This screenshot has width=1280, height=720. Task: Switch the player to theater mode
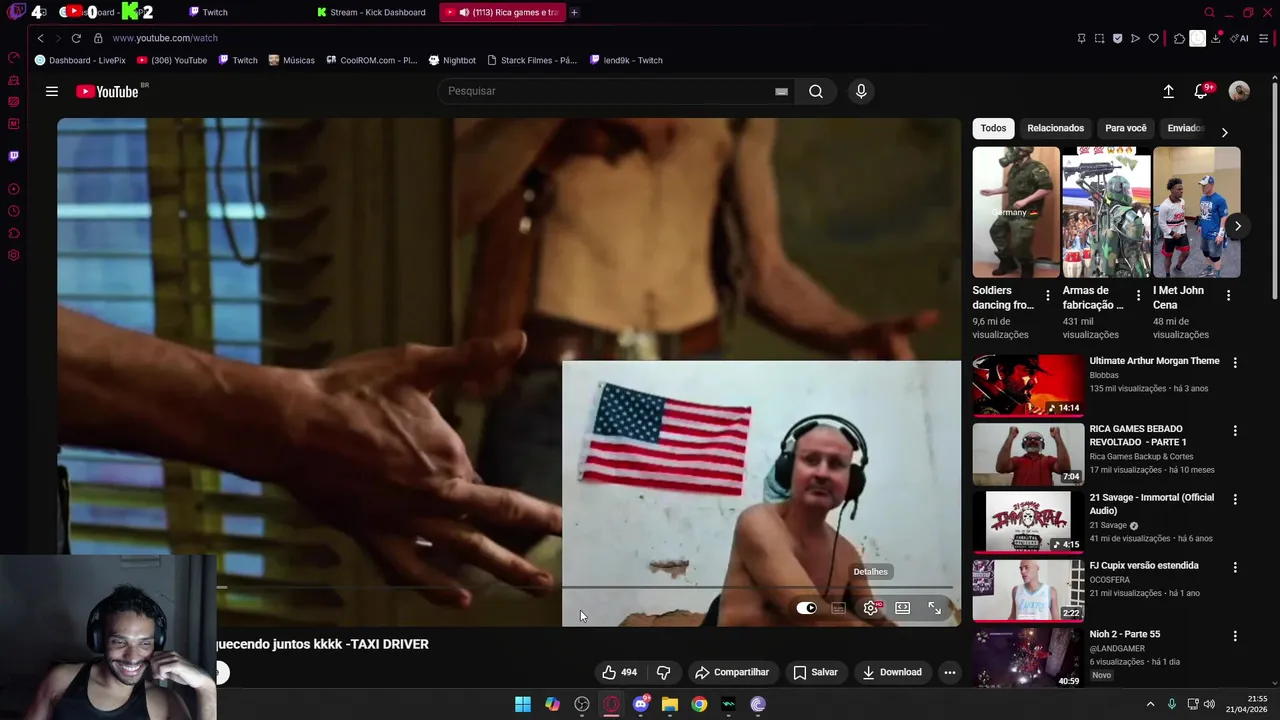(902, 608)
